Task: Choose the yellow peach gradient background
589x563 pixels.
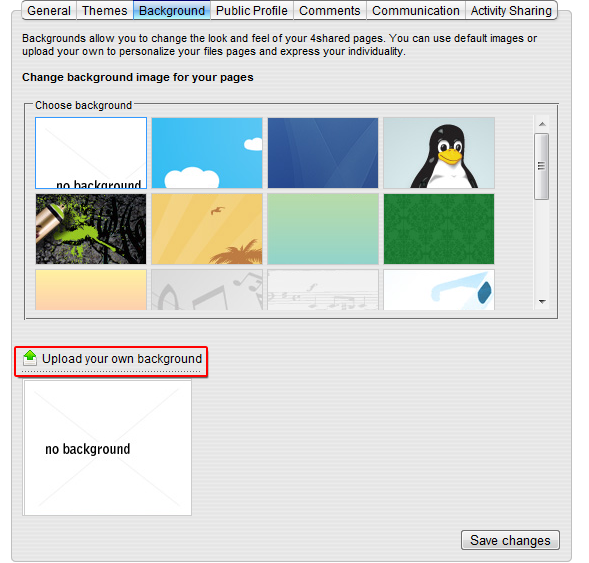Action: (x=91, y=290)
